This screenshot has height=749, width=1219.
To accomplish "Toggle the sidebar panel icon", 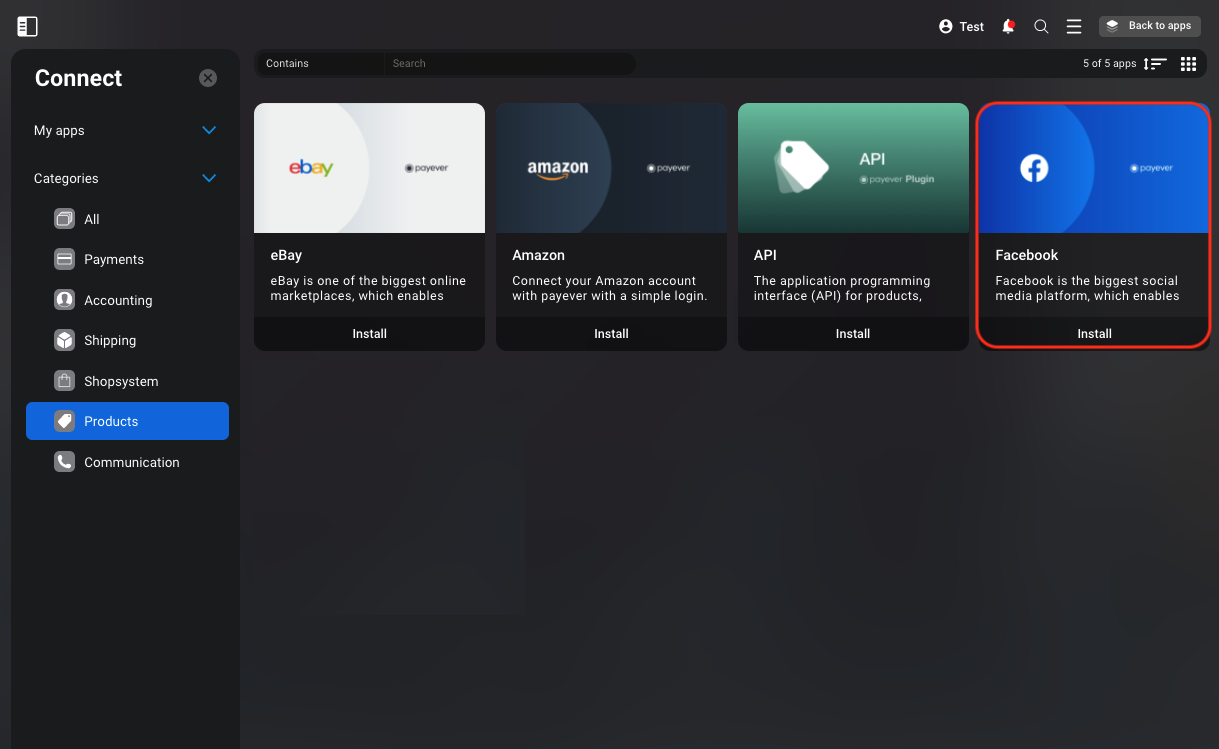I will pyautogui.click(x=28, y=27).
